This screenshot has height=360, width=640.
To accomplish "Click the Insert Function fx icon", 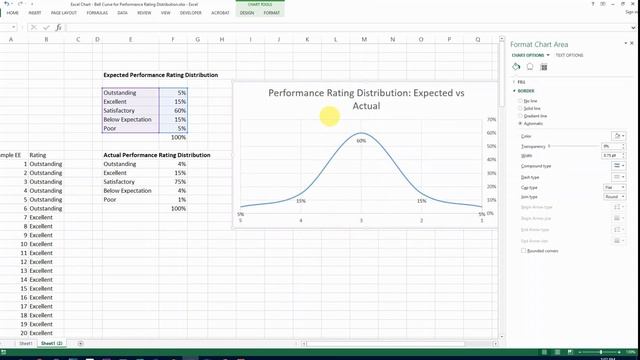I will coord(58,27).
